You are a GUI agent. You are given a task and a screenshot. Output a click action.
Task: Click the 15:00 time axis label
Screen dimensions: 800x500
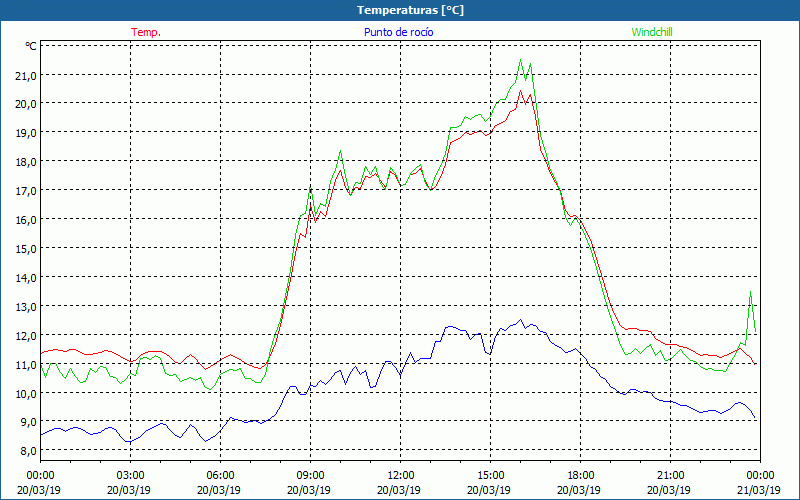(490, 475)
